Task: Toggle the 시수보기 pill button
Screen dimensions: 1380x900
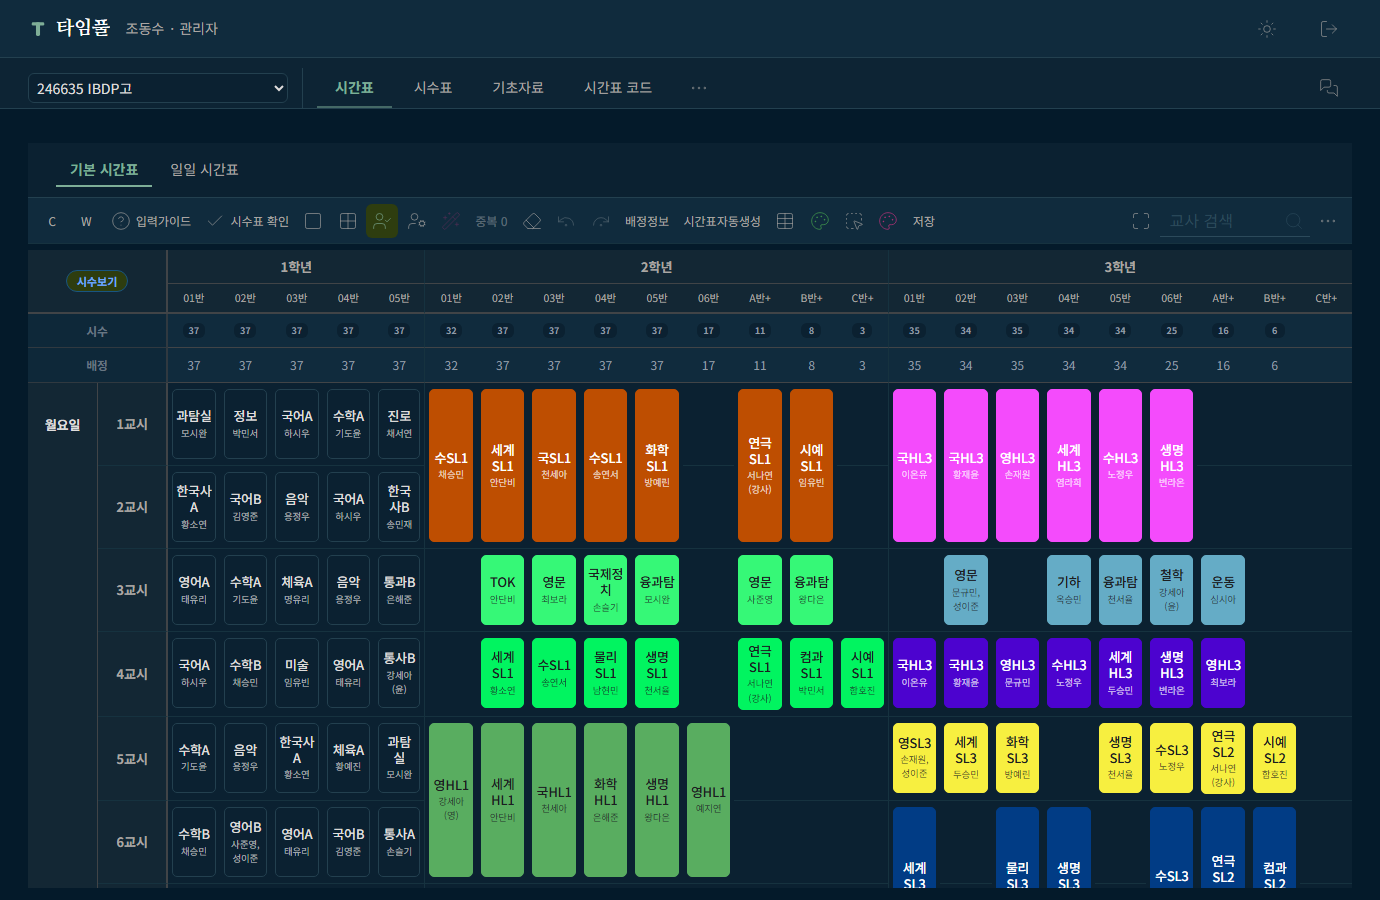Action: (97, 282)
